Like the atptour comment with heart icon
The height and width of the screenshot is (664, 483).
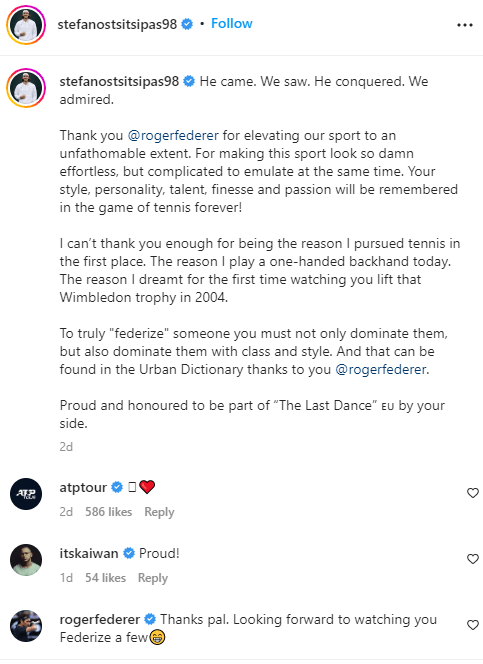pos(472,493)
